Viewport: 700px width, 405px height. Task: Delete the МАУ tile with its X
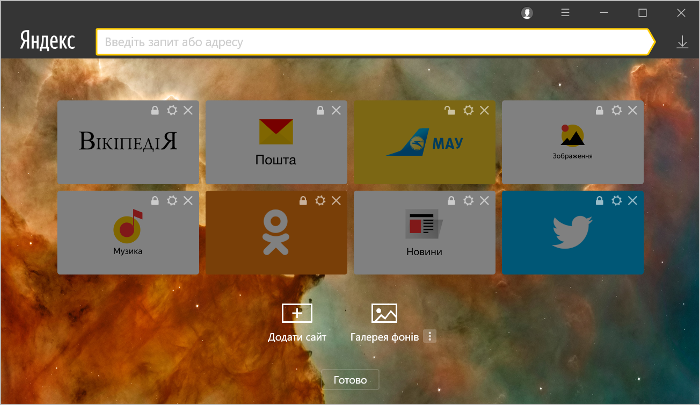tap(484, 110)
